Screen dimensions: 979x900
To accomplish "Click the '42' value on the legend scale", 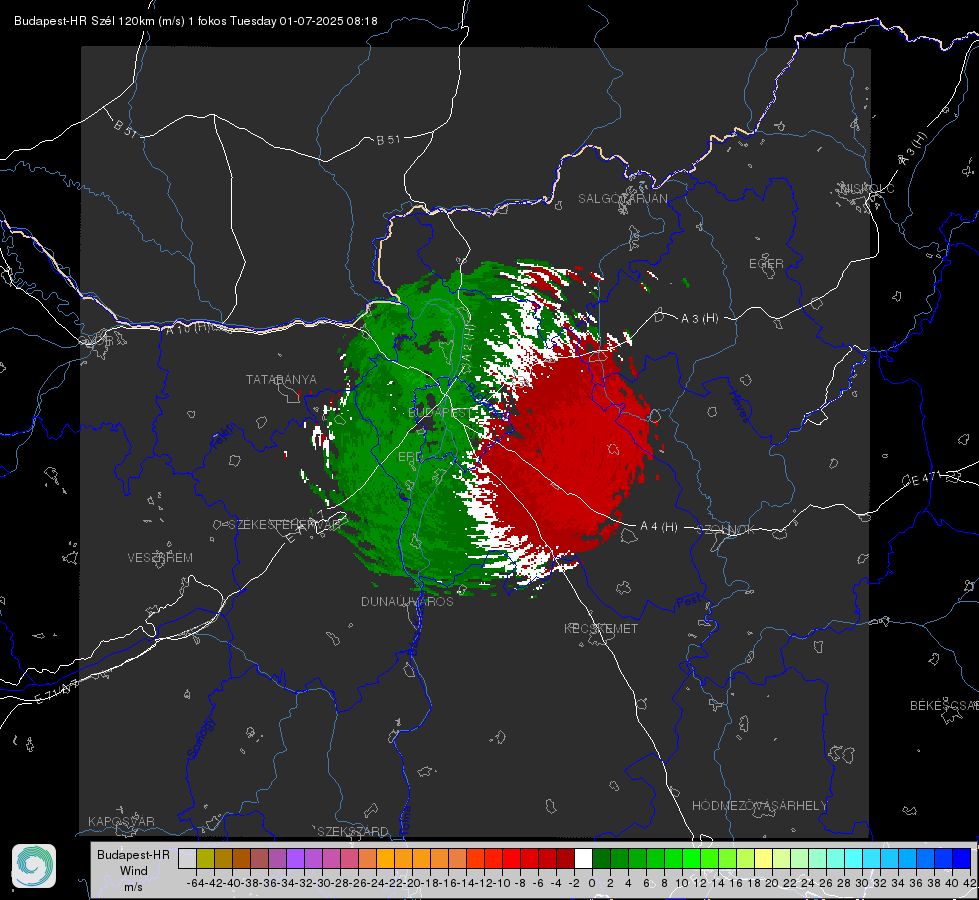I will (x=970, y=883).
